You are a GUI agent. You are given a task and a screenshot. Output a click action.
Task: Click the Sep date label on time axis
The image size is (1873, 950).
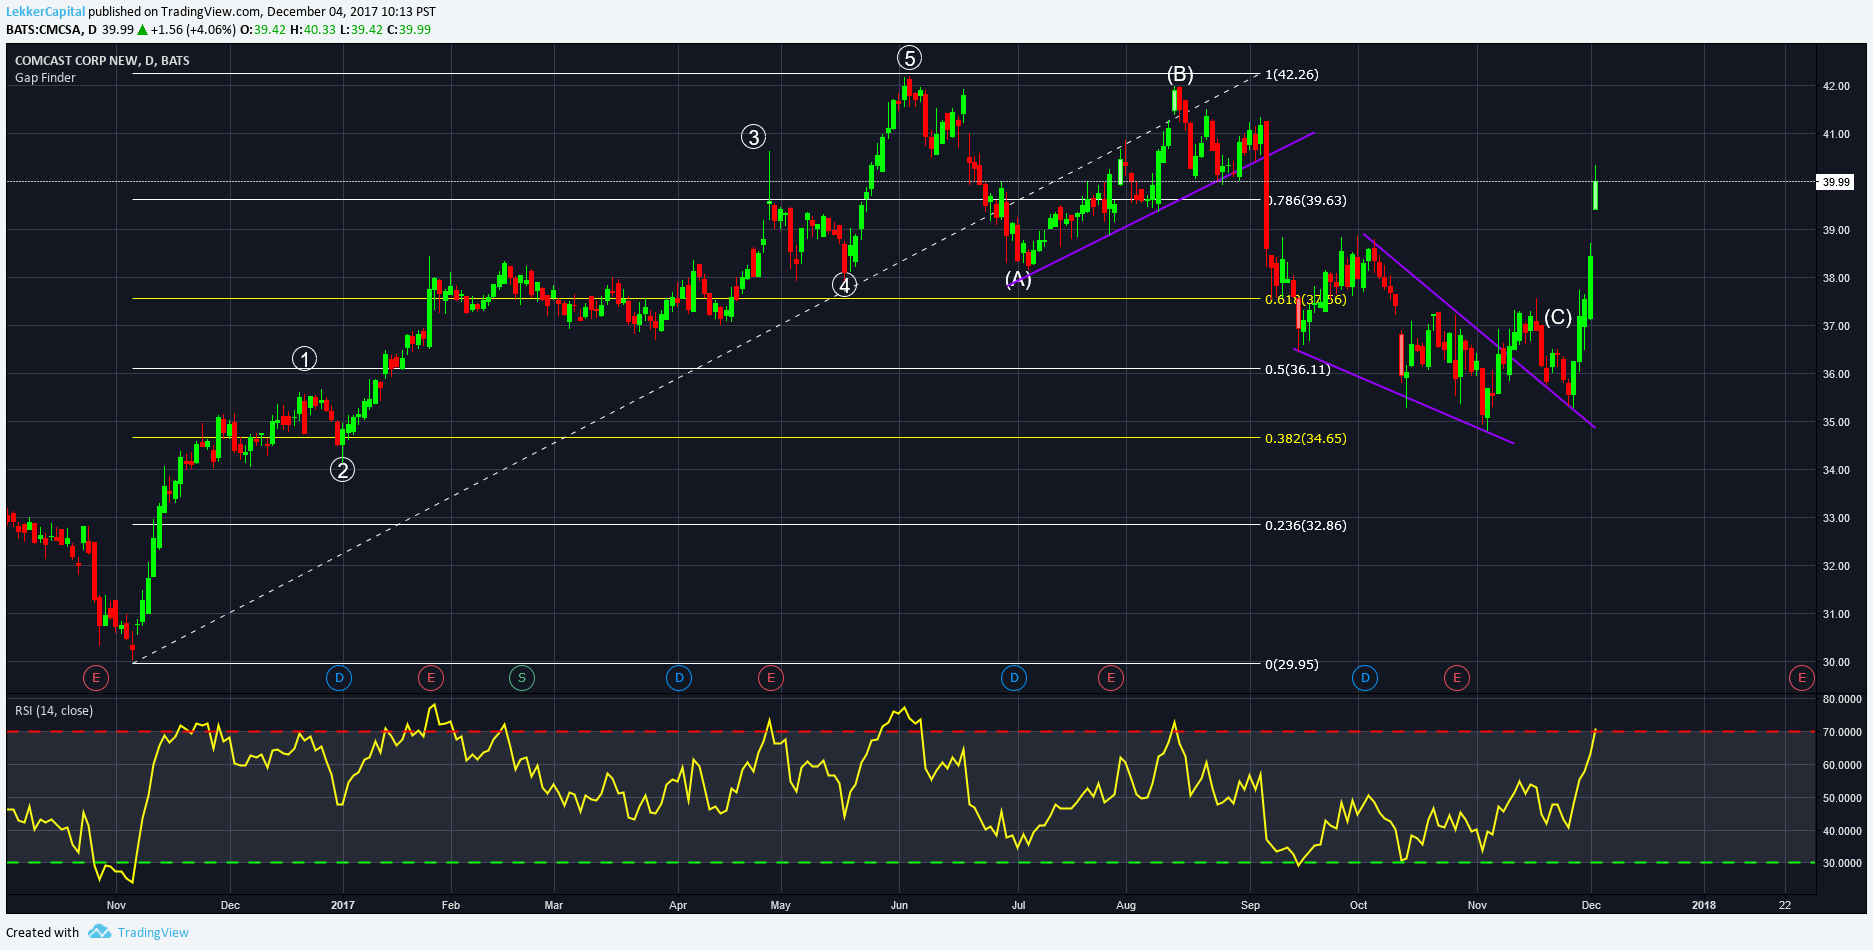click(x=1250, y=905)
